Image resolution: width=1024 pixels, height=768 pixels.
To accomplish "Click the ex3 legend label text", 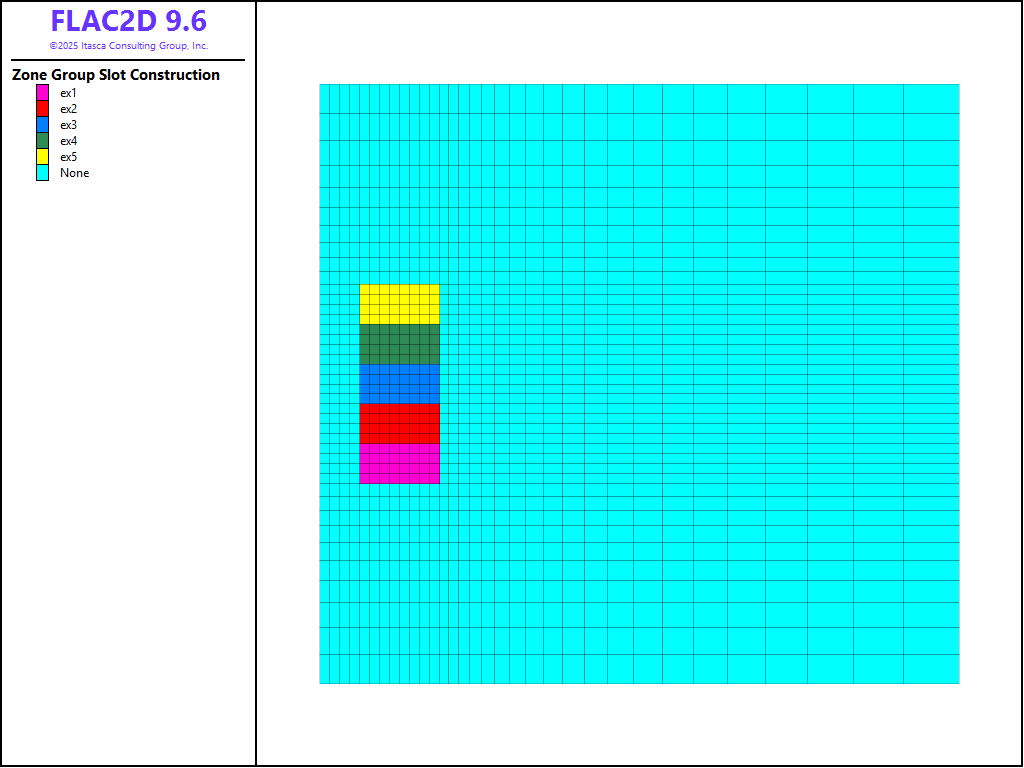I will pos(68,125).
